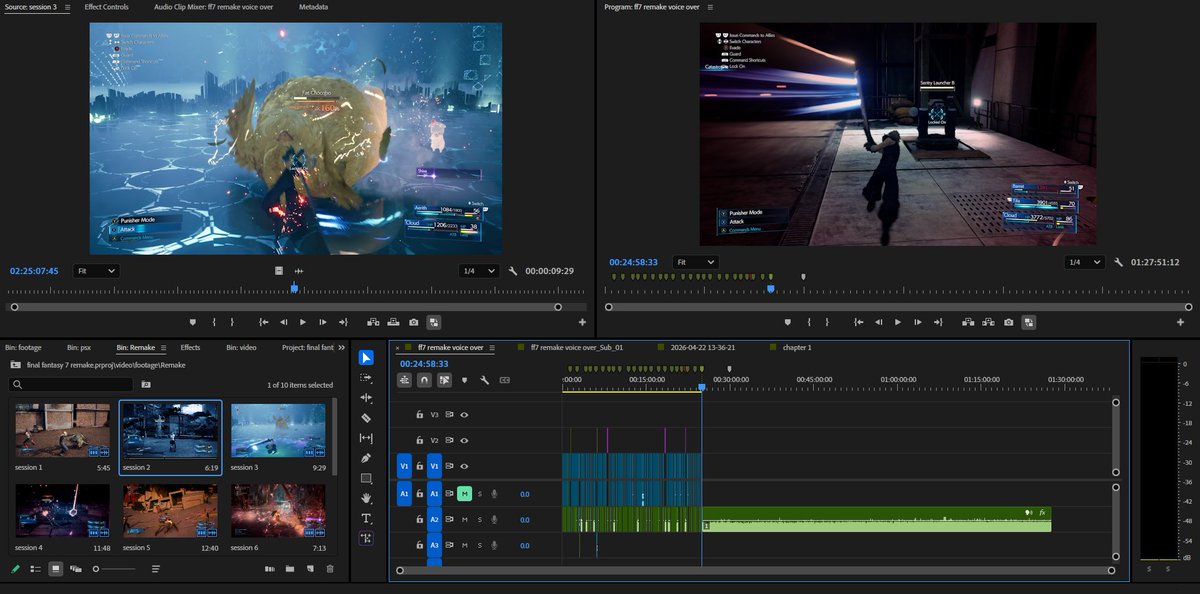Create a new bin in the Project panel

tap(289, 569)
